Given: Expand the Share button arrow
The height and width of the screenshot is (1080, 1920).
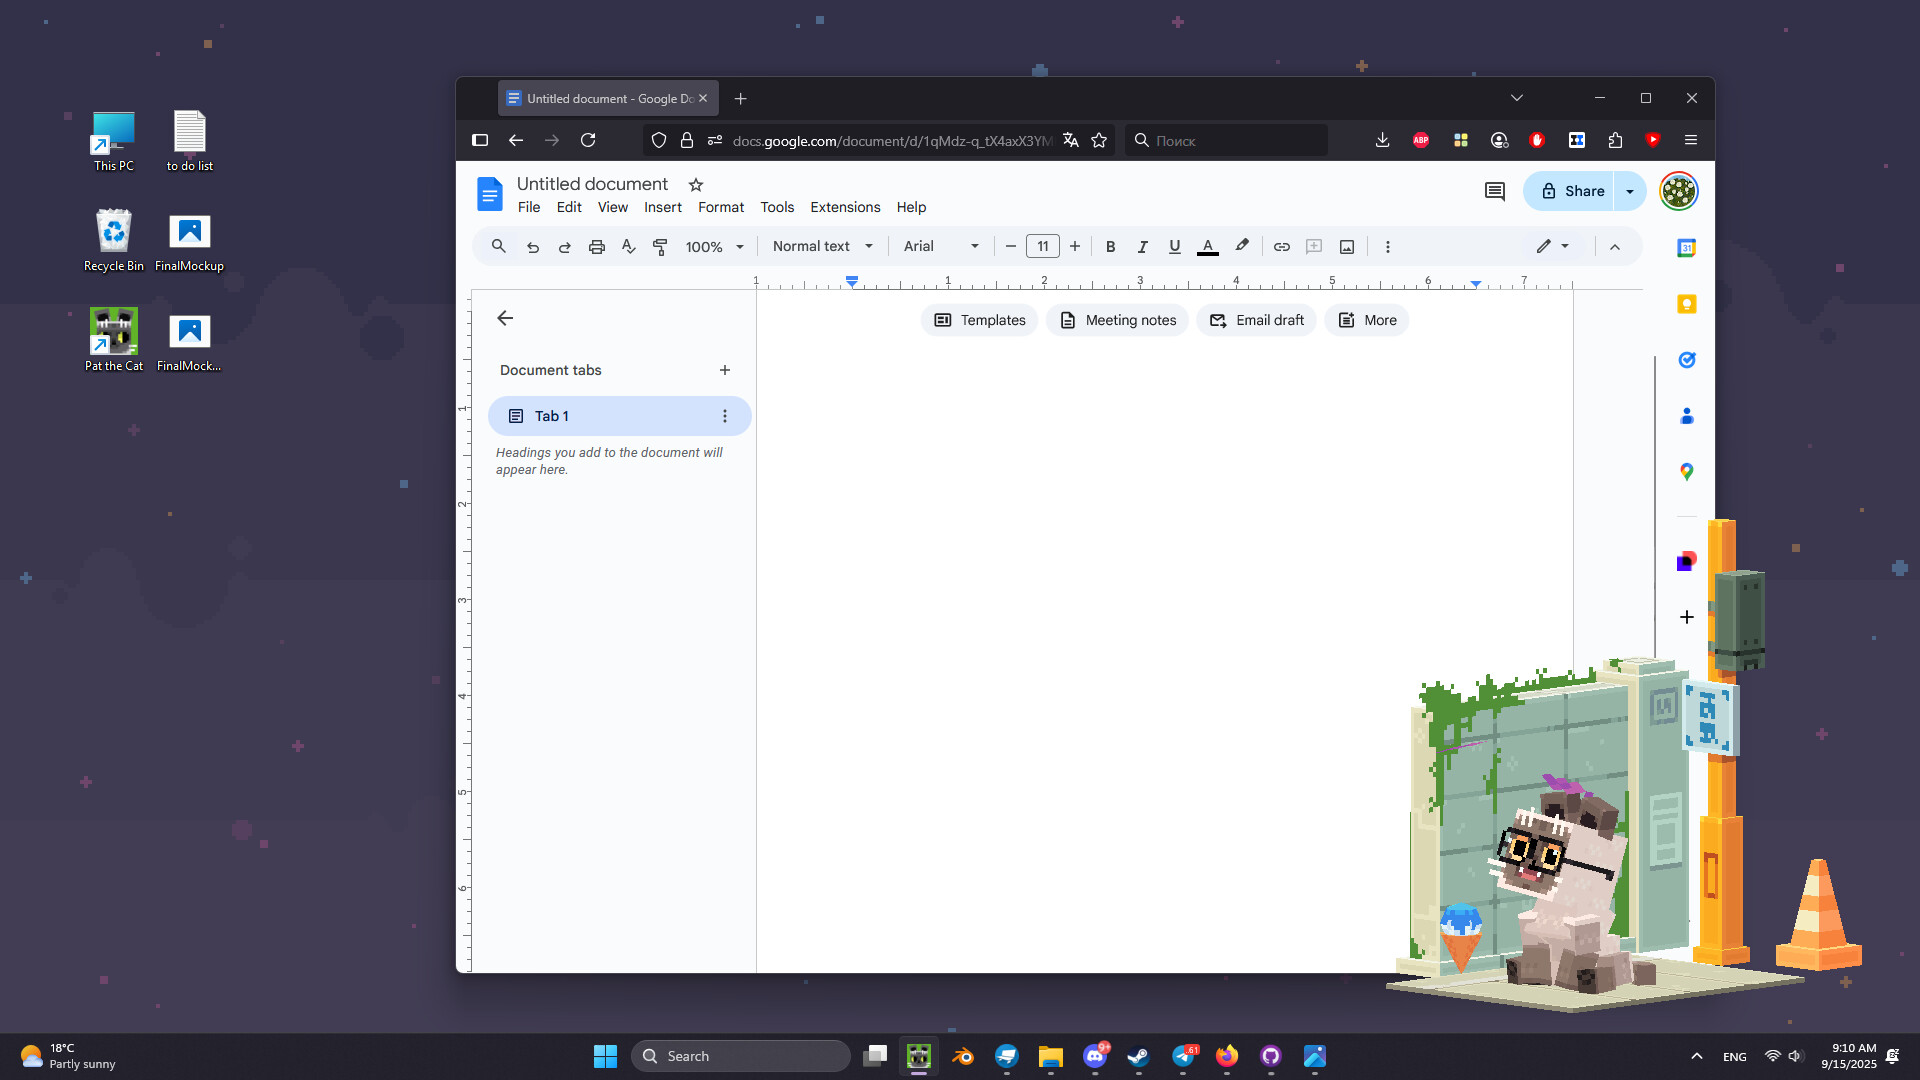Looking at the screenshot, I should pyautogui.click(x=1630, y=191).
